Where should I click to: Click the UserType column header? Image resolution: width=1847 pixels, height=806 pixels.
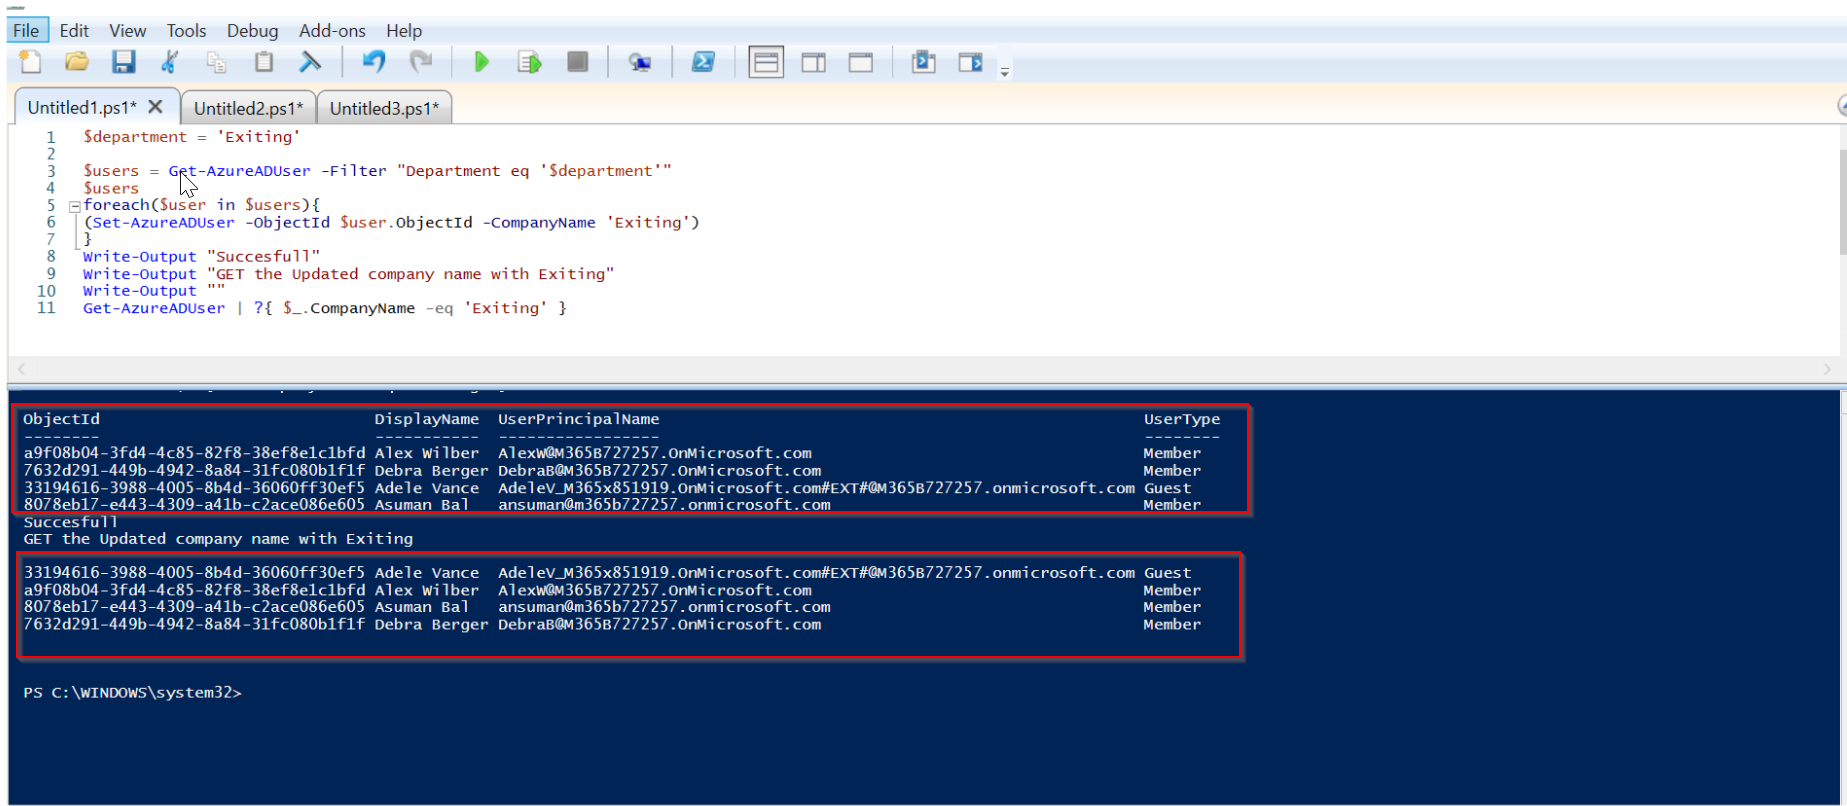tap(1182, 419)
